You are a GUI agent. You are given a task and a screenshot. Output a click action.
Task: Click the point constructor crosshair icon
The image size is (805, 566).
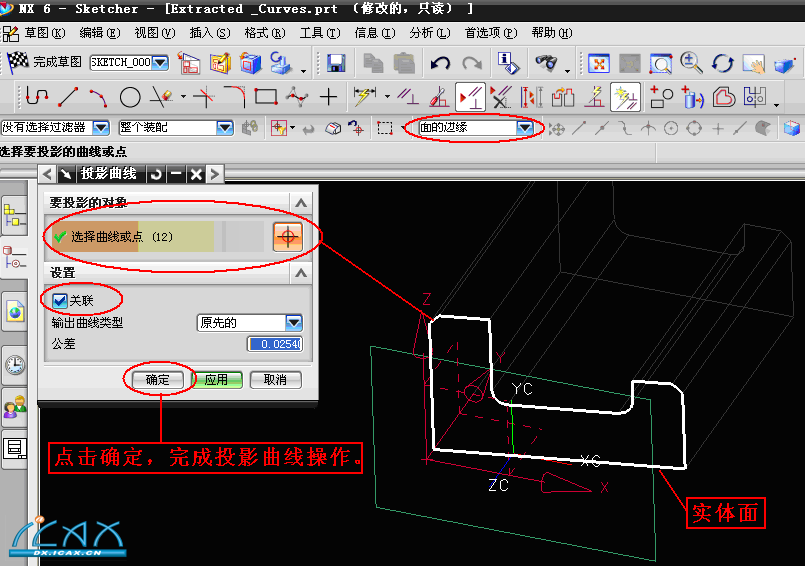pyautogui.click(x=288, y=237)
